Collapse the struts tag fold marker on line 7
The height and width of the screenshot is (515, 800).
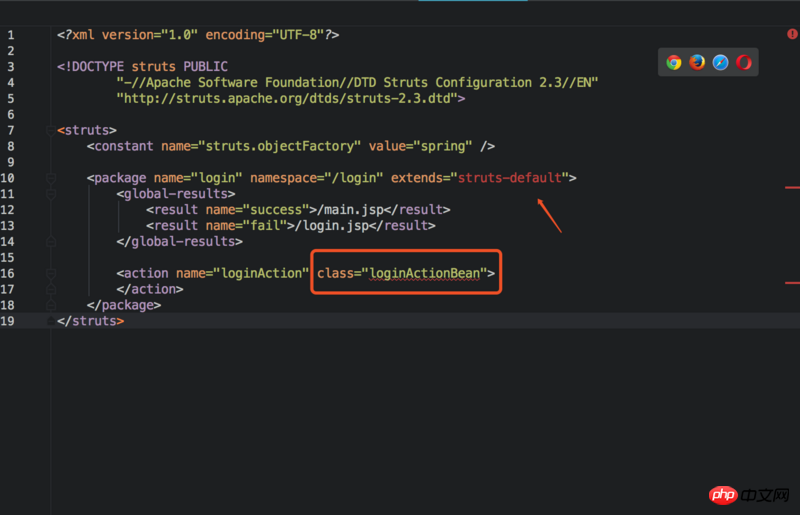click(51, 131)
